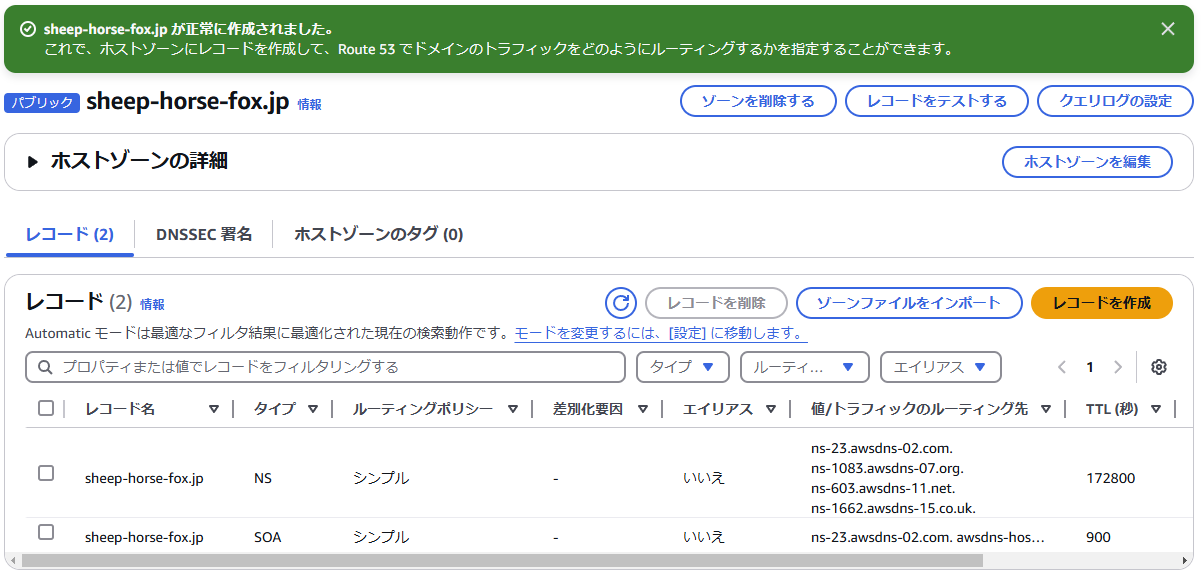
Task: Sort by レコード名 column arrow
Action: click(x=213, y=409)
